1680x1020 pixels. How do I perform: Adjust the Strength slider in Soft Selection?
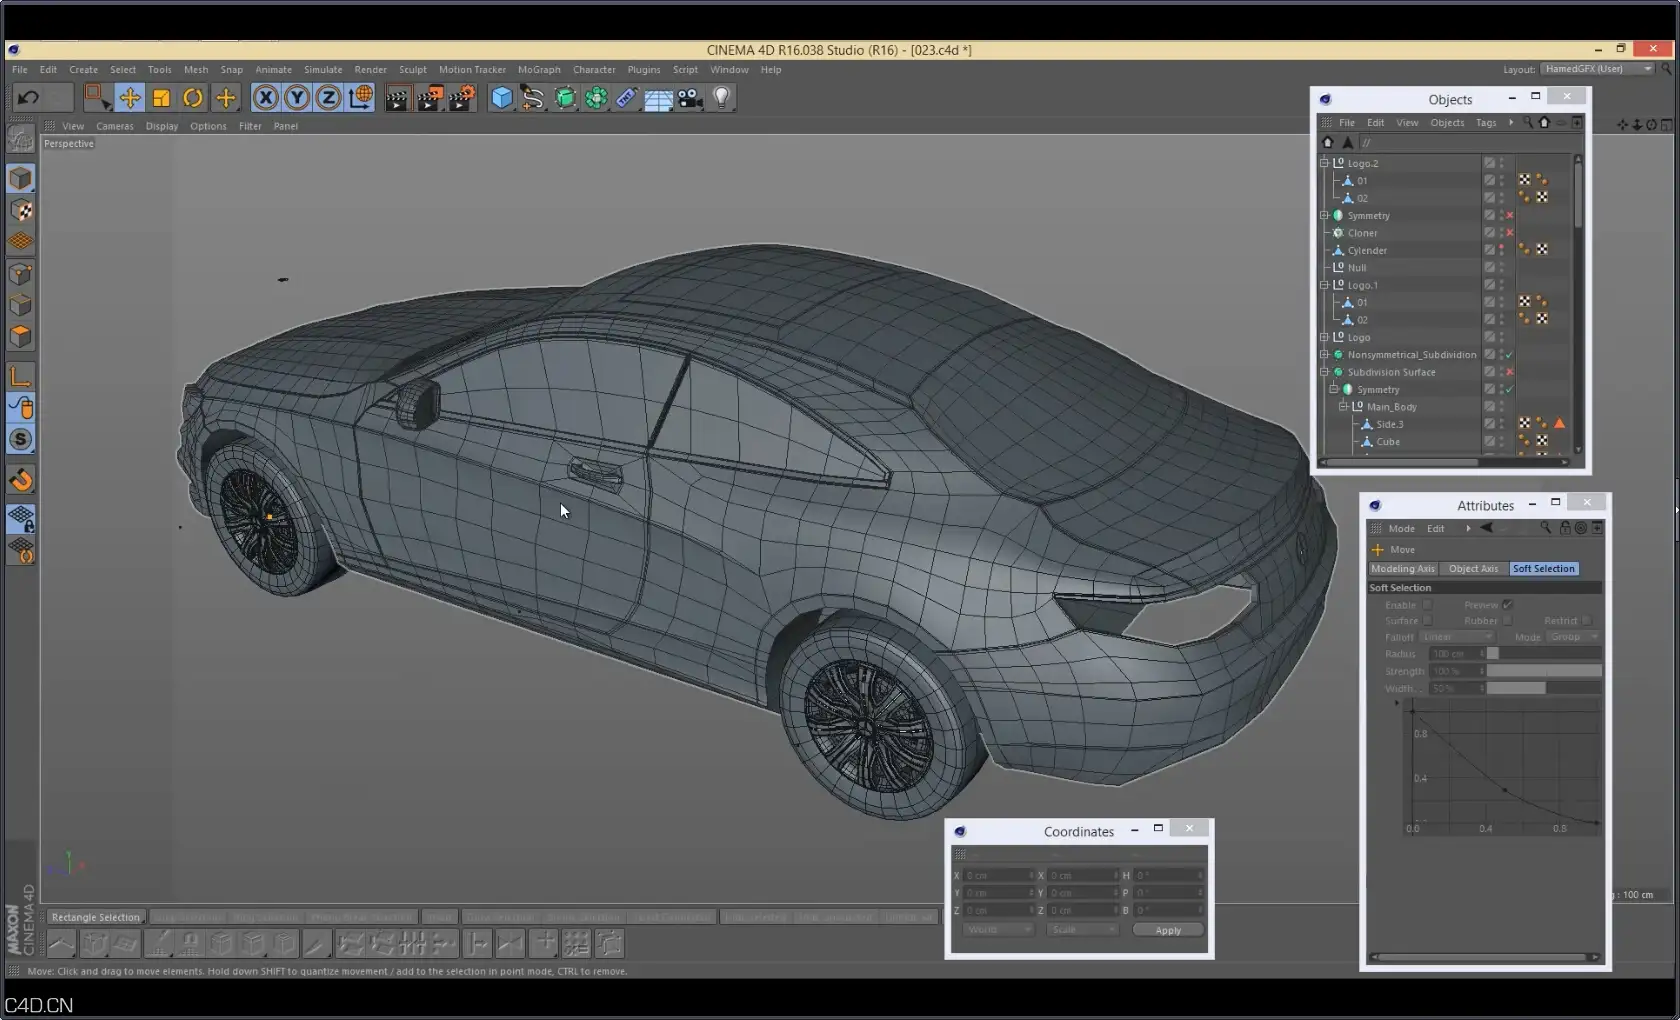point(1544,671)
